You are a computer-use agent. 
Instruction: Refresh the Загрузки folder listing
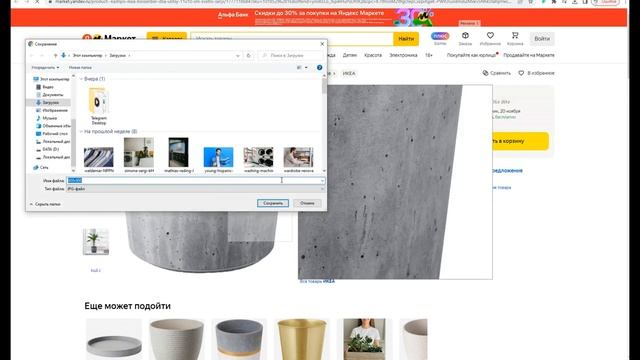click(x=249, y=56)
